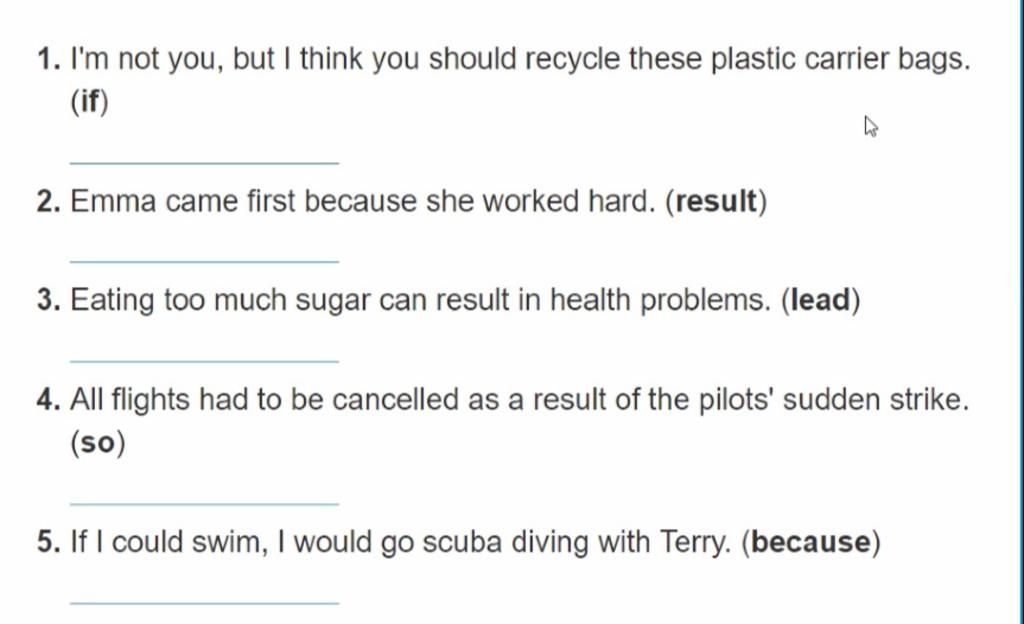Viewport: 1024px width, 624px height.
Task: Click the bold keyword "result" in parentheses
Action: pos(716,201)
